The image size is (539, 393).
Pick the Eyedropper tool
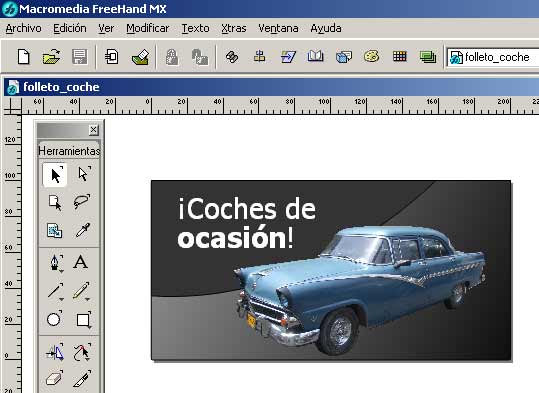tap(82, 230)
